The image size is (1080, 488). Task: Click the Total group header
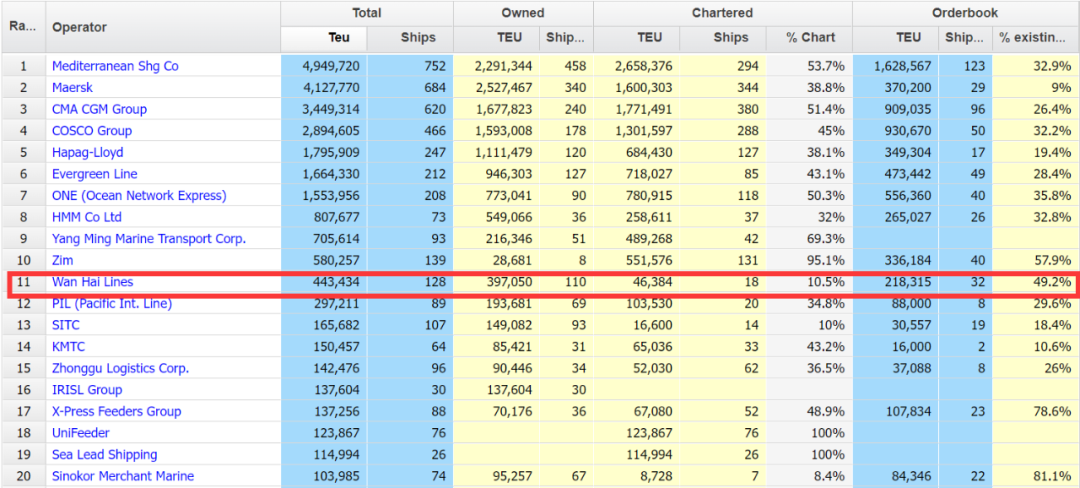point(367,13)
